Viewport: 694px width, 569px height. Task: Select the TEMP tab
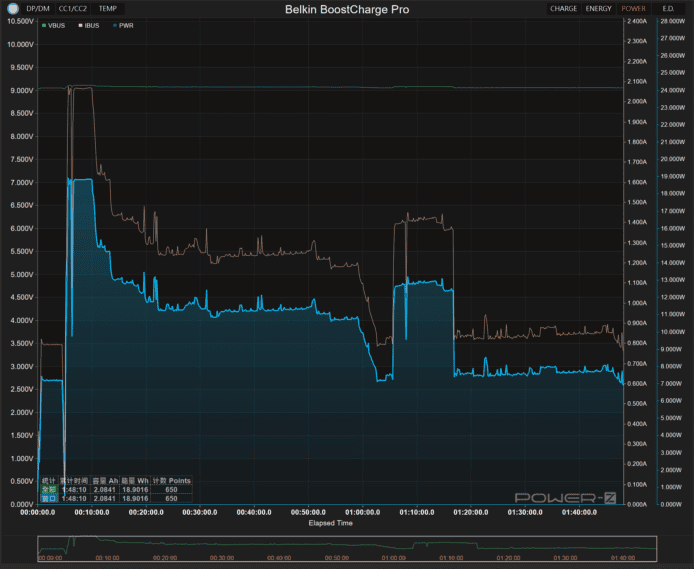(107, 9)
